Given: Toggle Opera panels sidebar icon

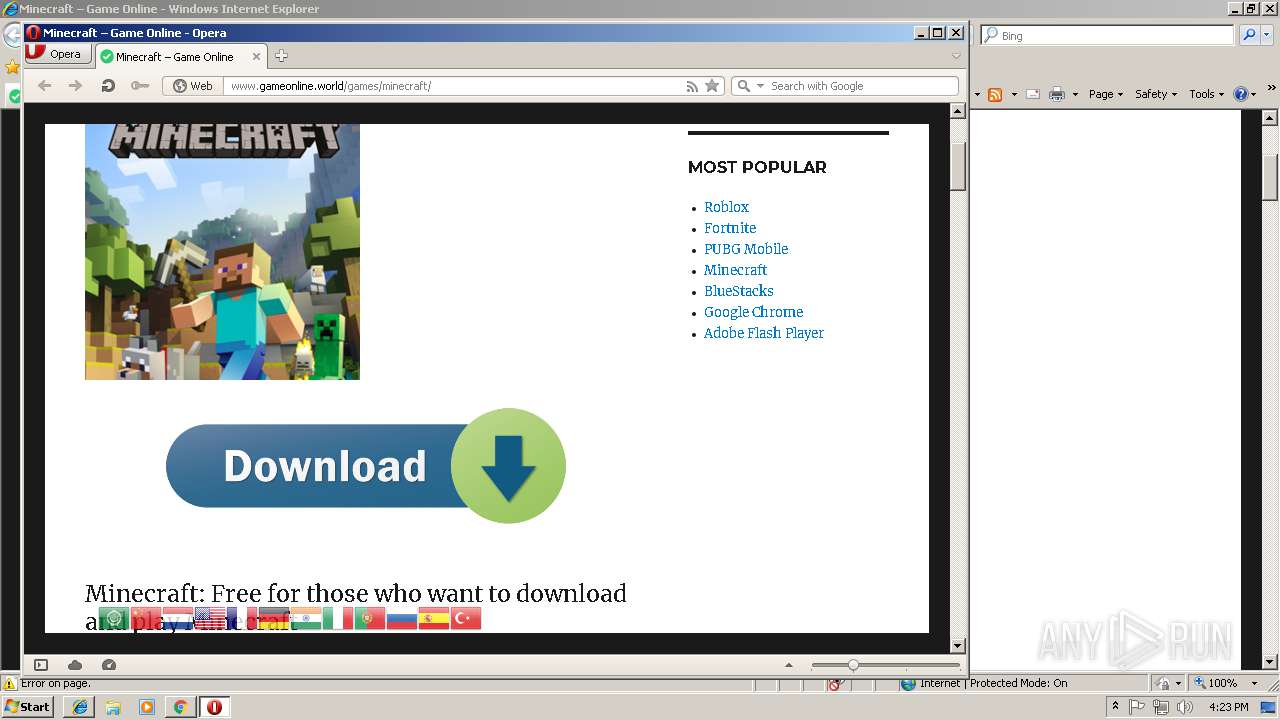Looking at the screenshot, I should (41, 665).
